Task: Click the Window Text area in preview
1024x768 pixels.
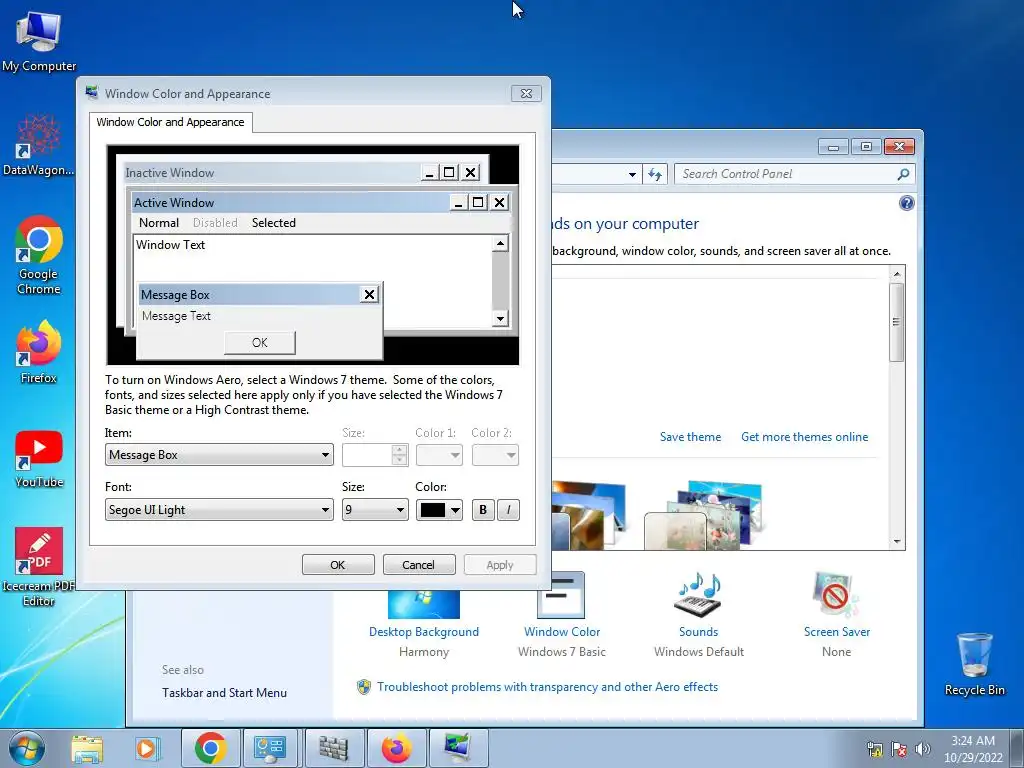Action: pos(312,258)
